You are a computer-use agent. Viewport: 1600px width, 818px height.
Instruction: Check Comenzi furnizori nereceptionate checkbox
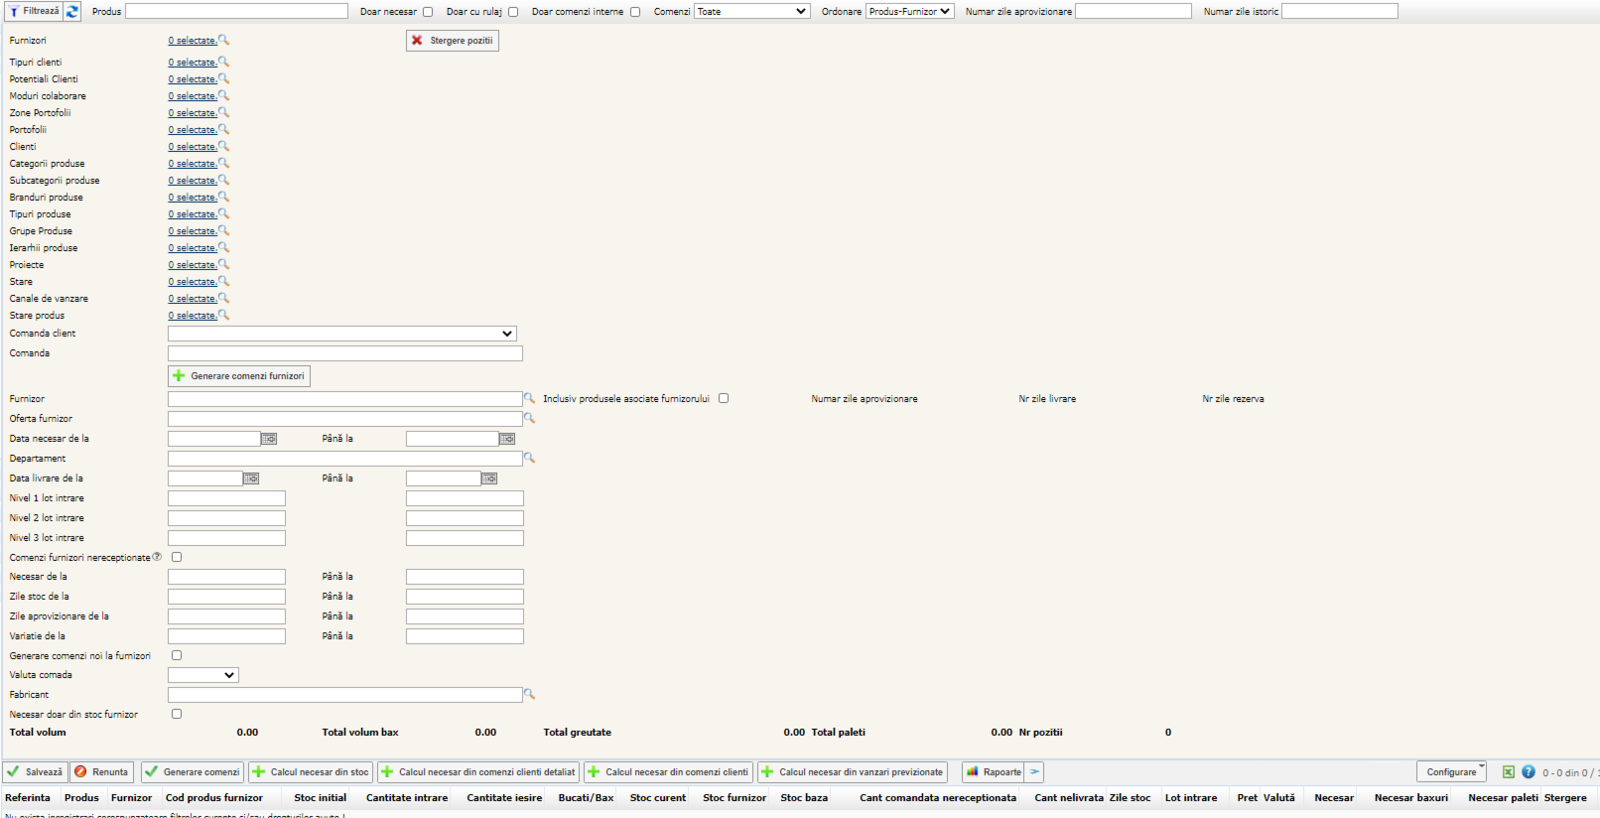click(x=177, y=557)
